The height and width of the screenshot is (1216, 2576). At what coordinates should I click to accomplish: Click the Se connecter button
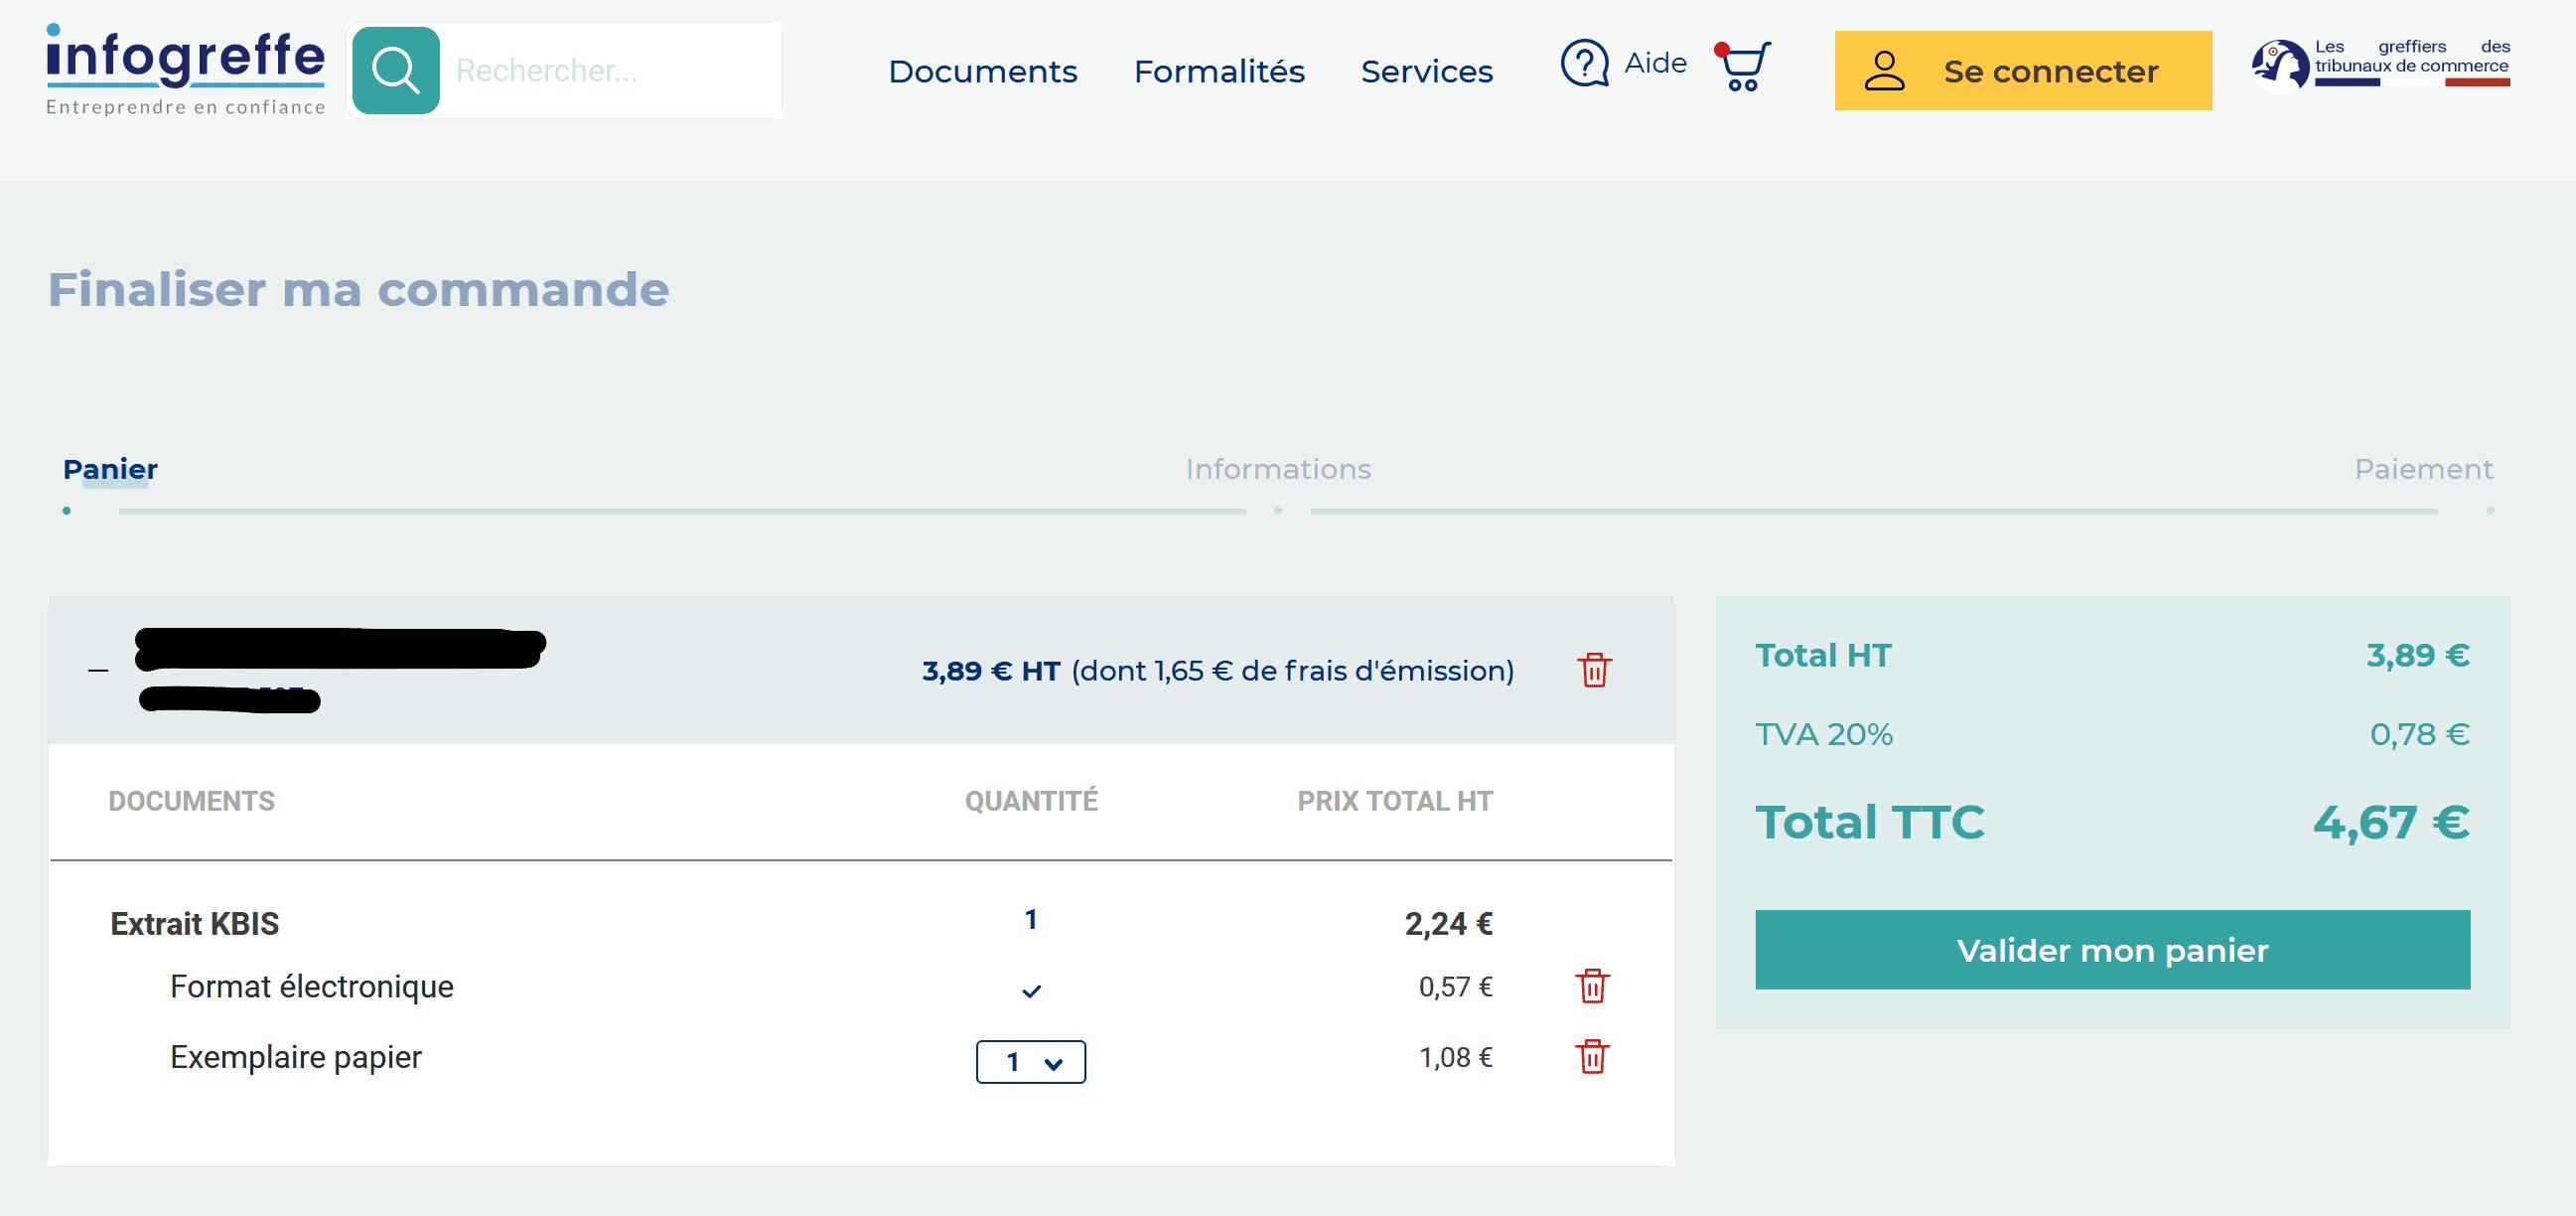tap(2022, 71)
